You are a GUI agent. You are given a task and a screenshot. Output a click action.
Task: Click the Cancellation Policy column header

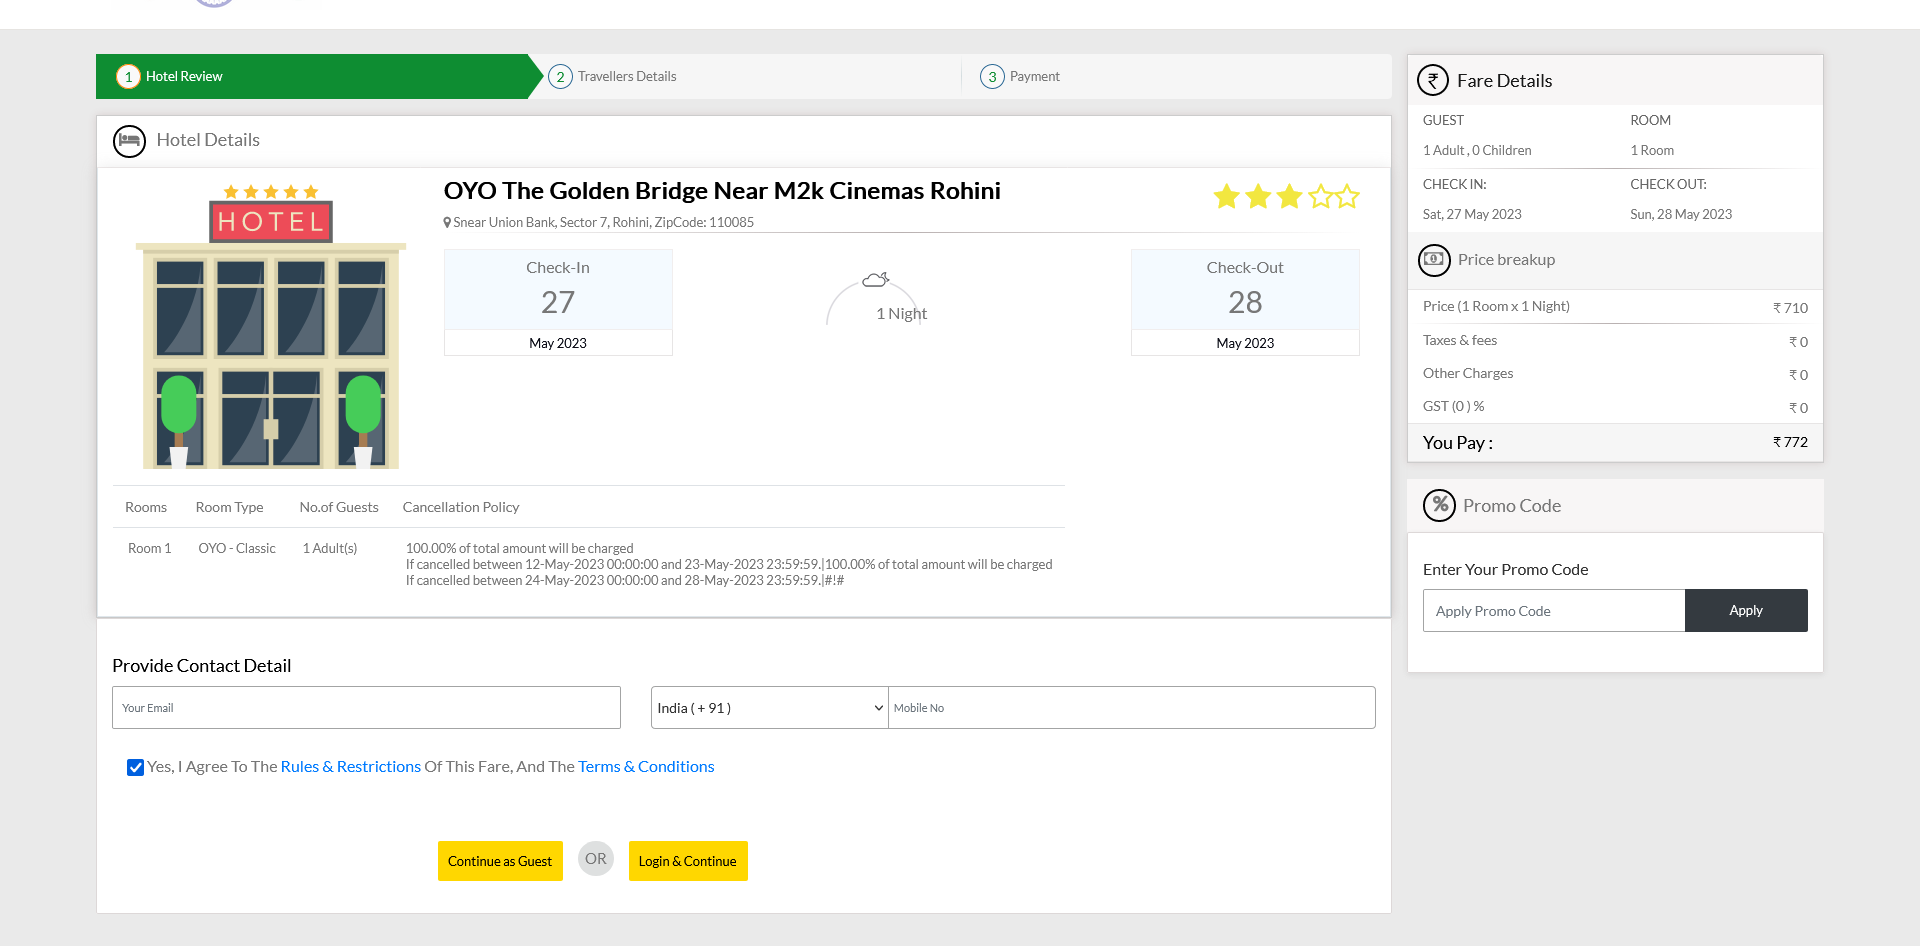[x=461, y=508]
